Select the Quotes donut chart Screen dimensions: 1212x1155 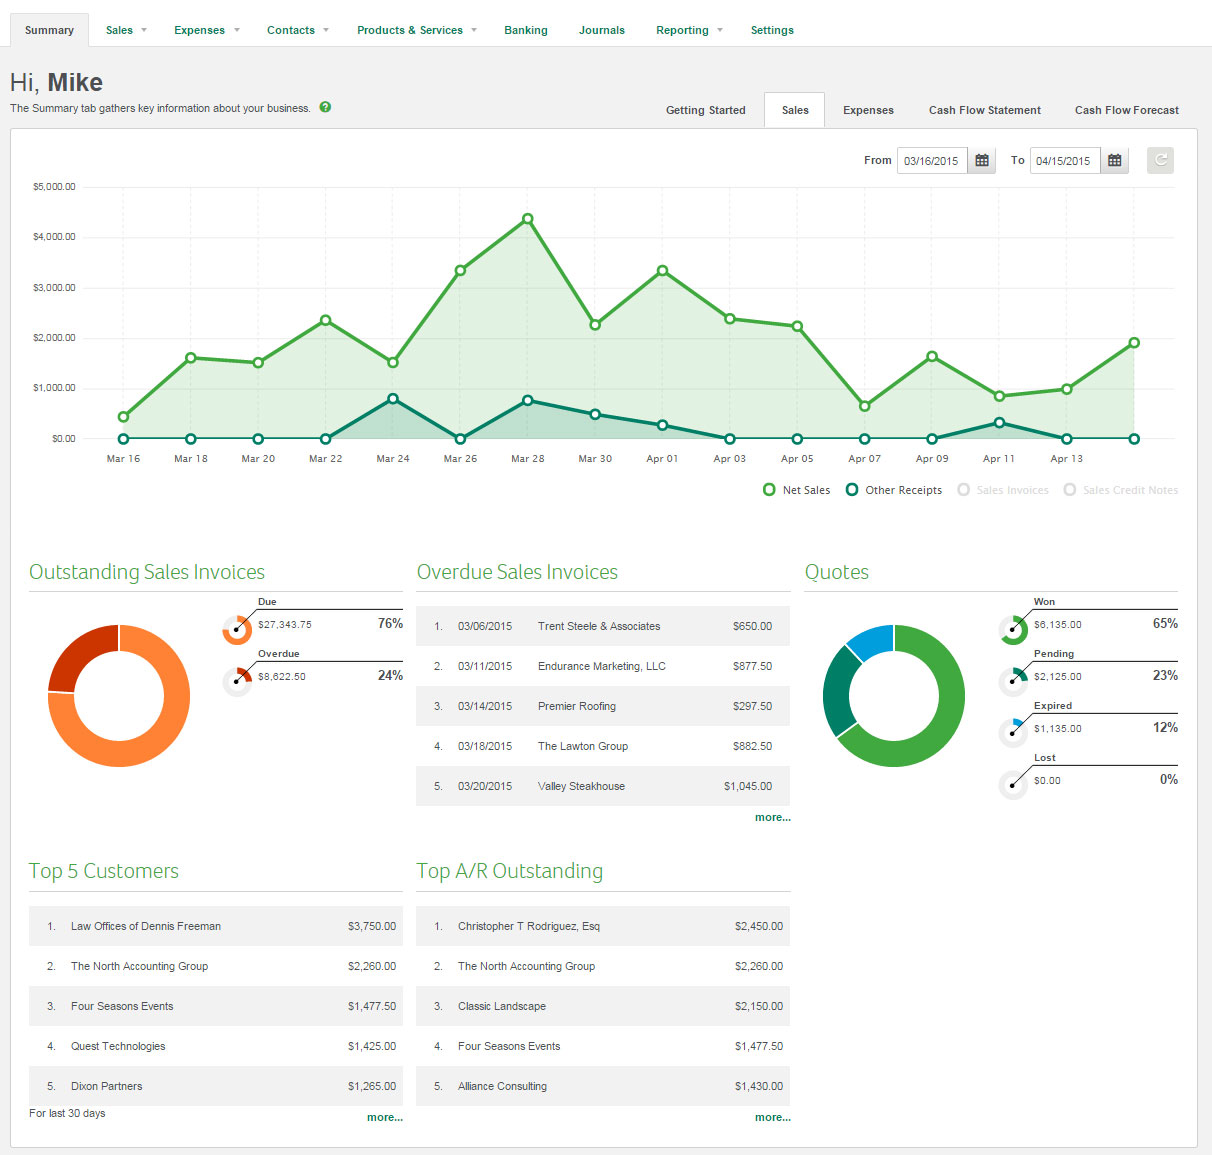click(894, 696)
